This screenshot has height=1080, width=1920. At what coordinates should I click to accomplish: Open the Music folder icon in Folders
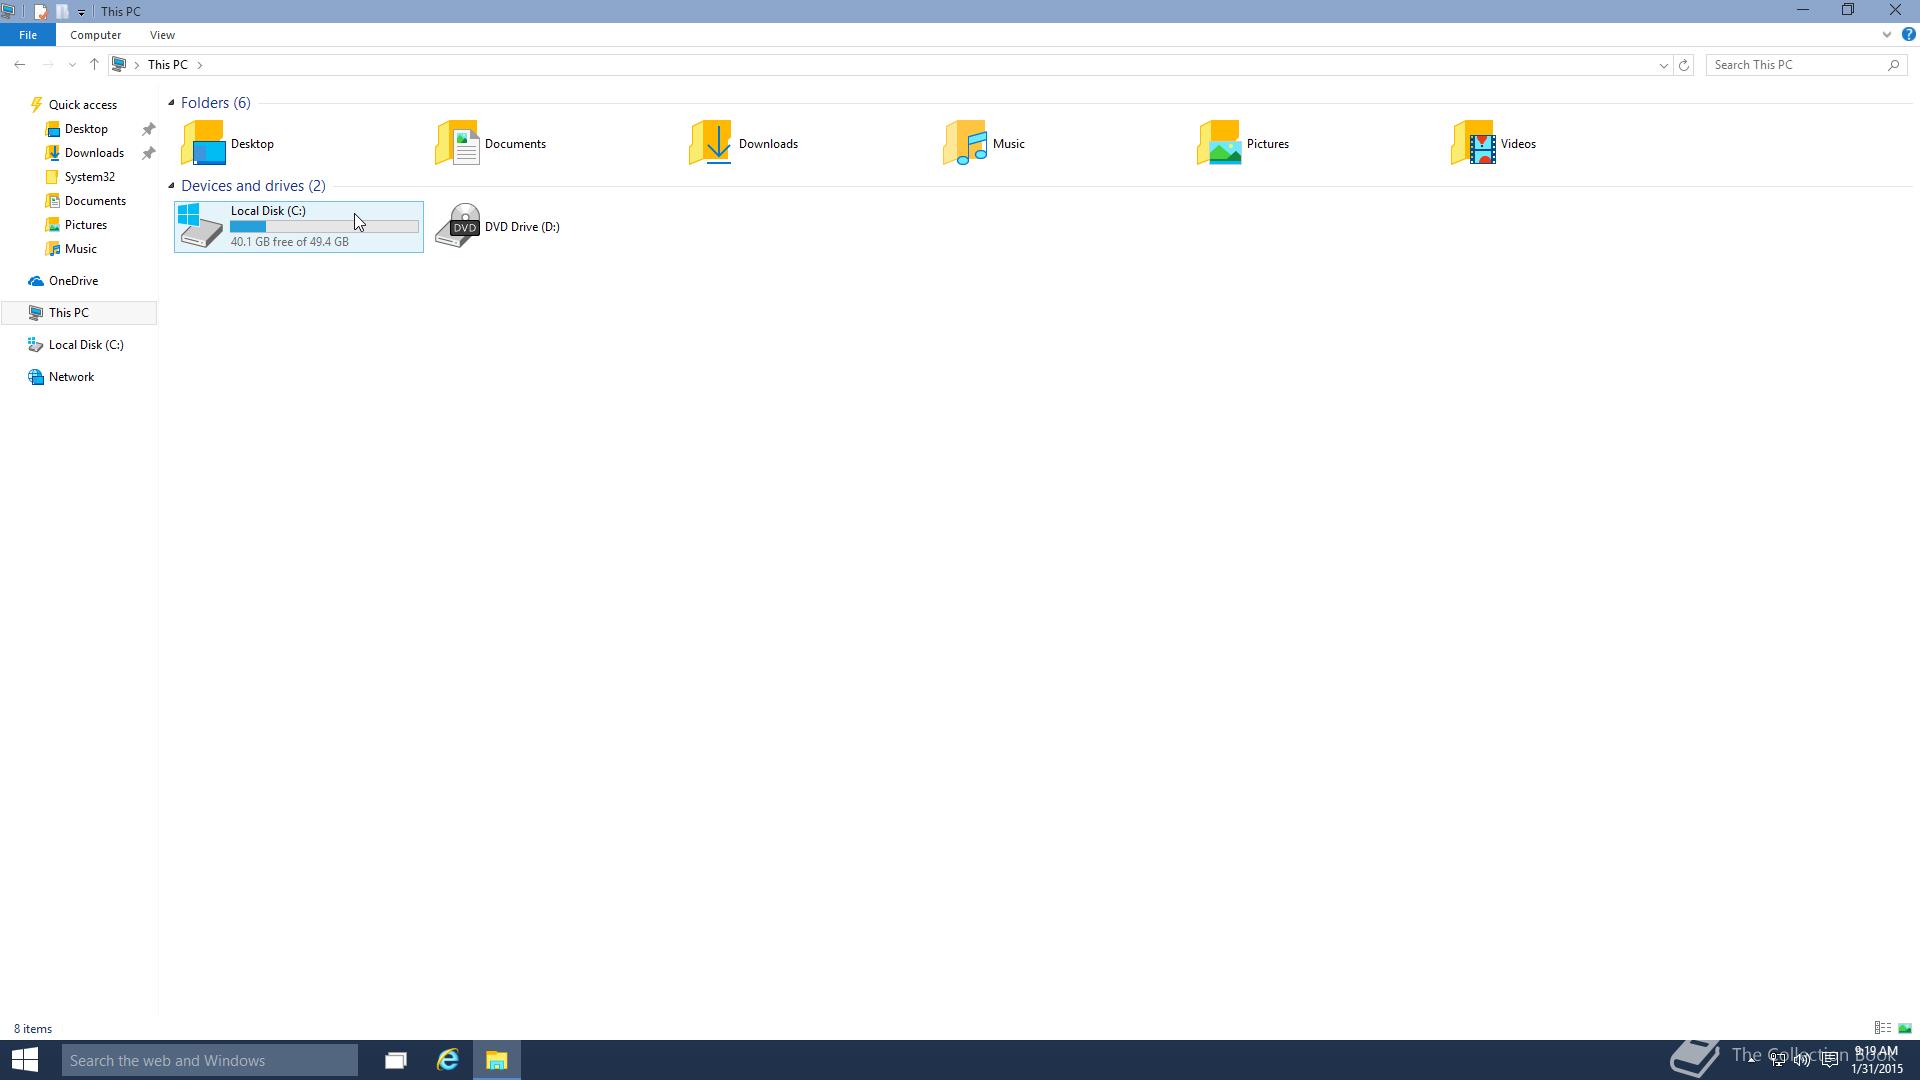click(965, 143)
